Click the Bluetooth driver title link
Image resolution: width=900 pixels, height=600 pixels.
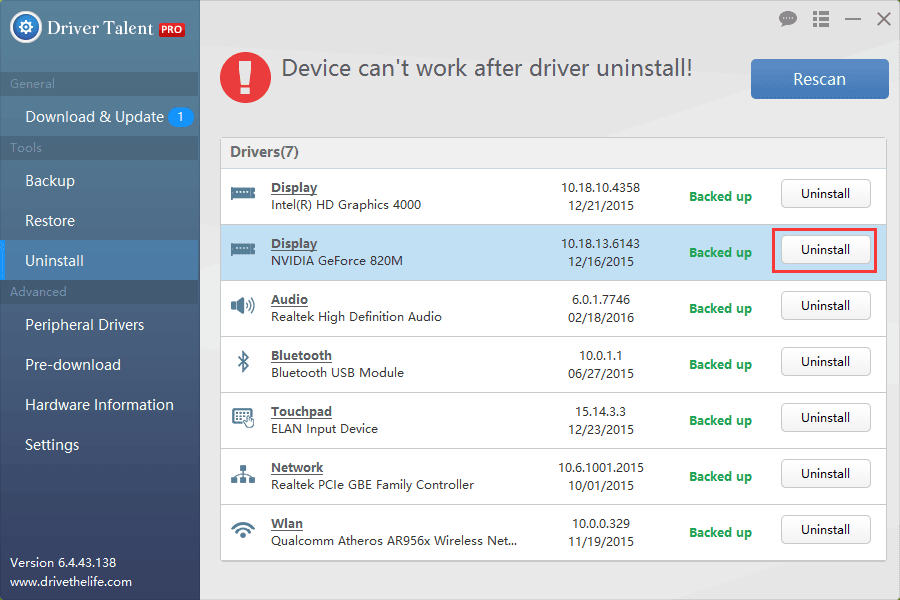coord(301,356)
